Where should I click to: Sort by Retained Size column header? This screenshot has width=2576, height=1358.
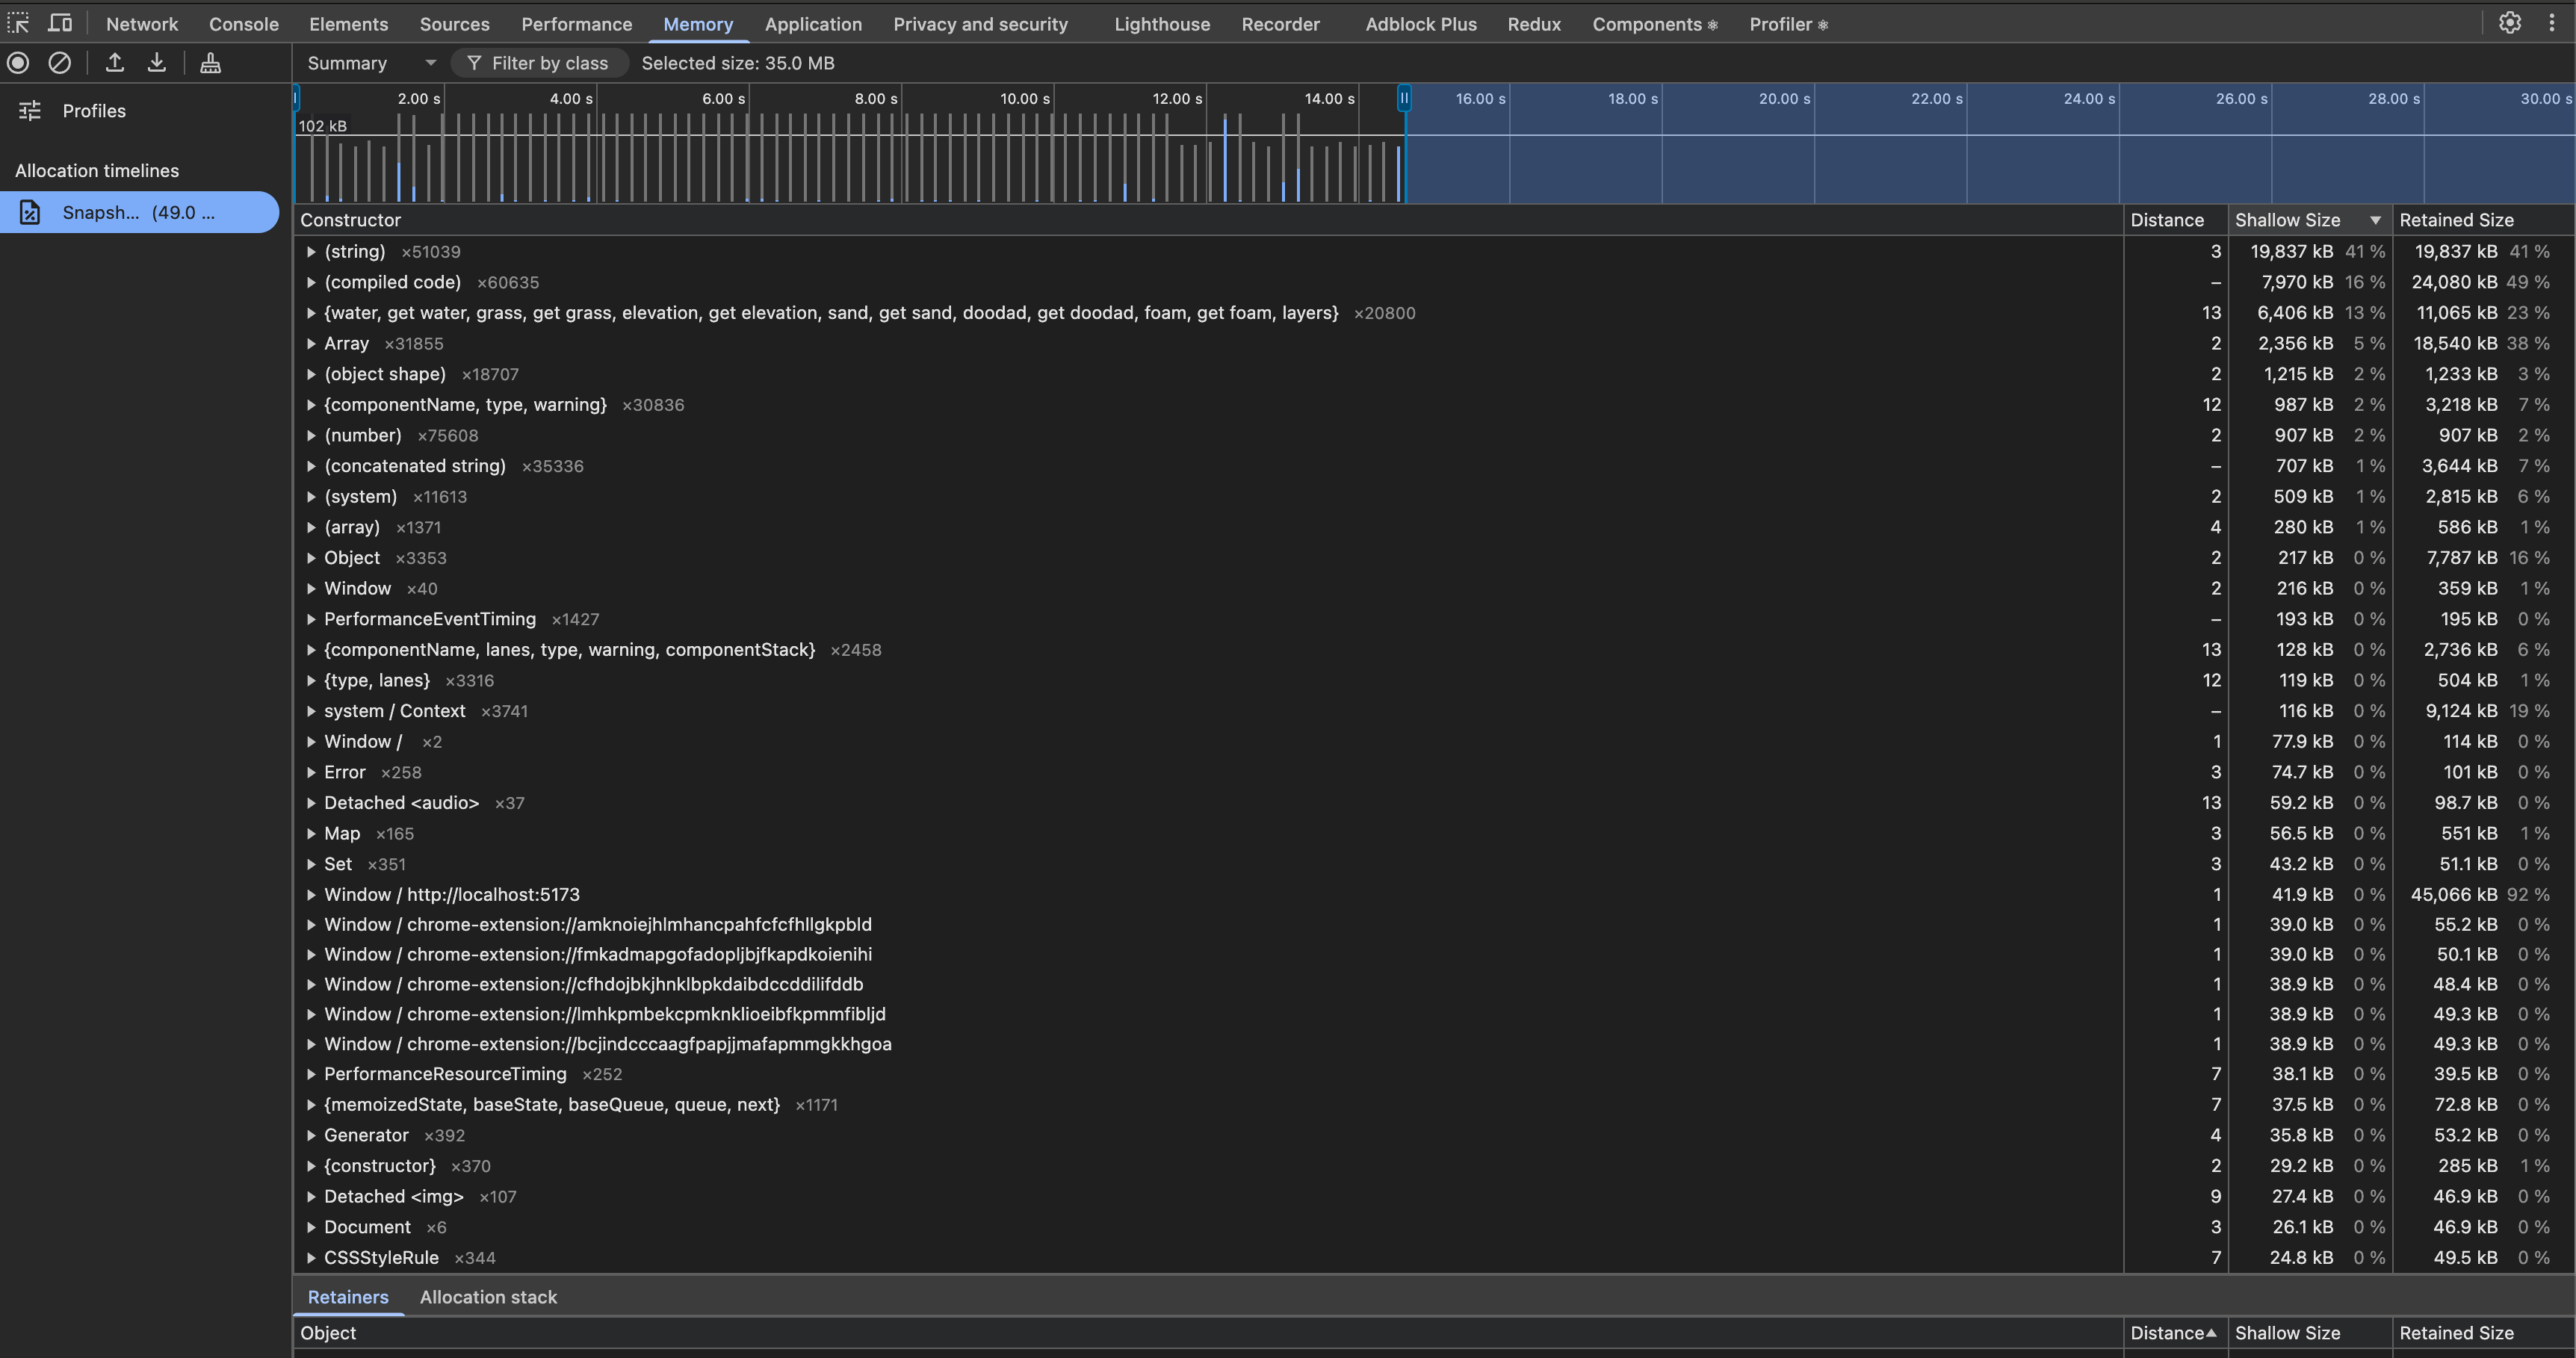pyautogui.click(x=2456, y=220)
